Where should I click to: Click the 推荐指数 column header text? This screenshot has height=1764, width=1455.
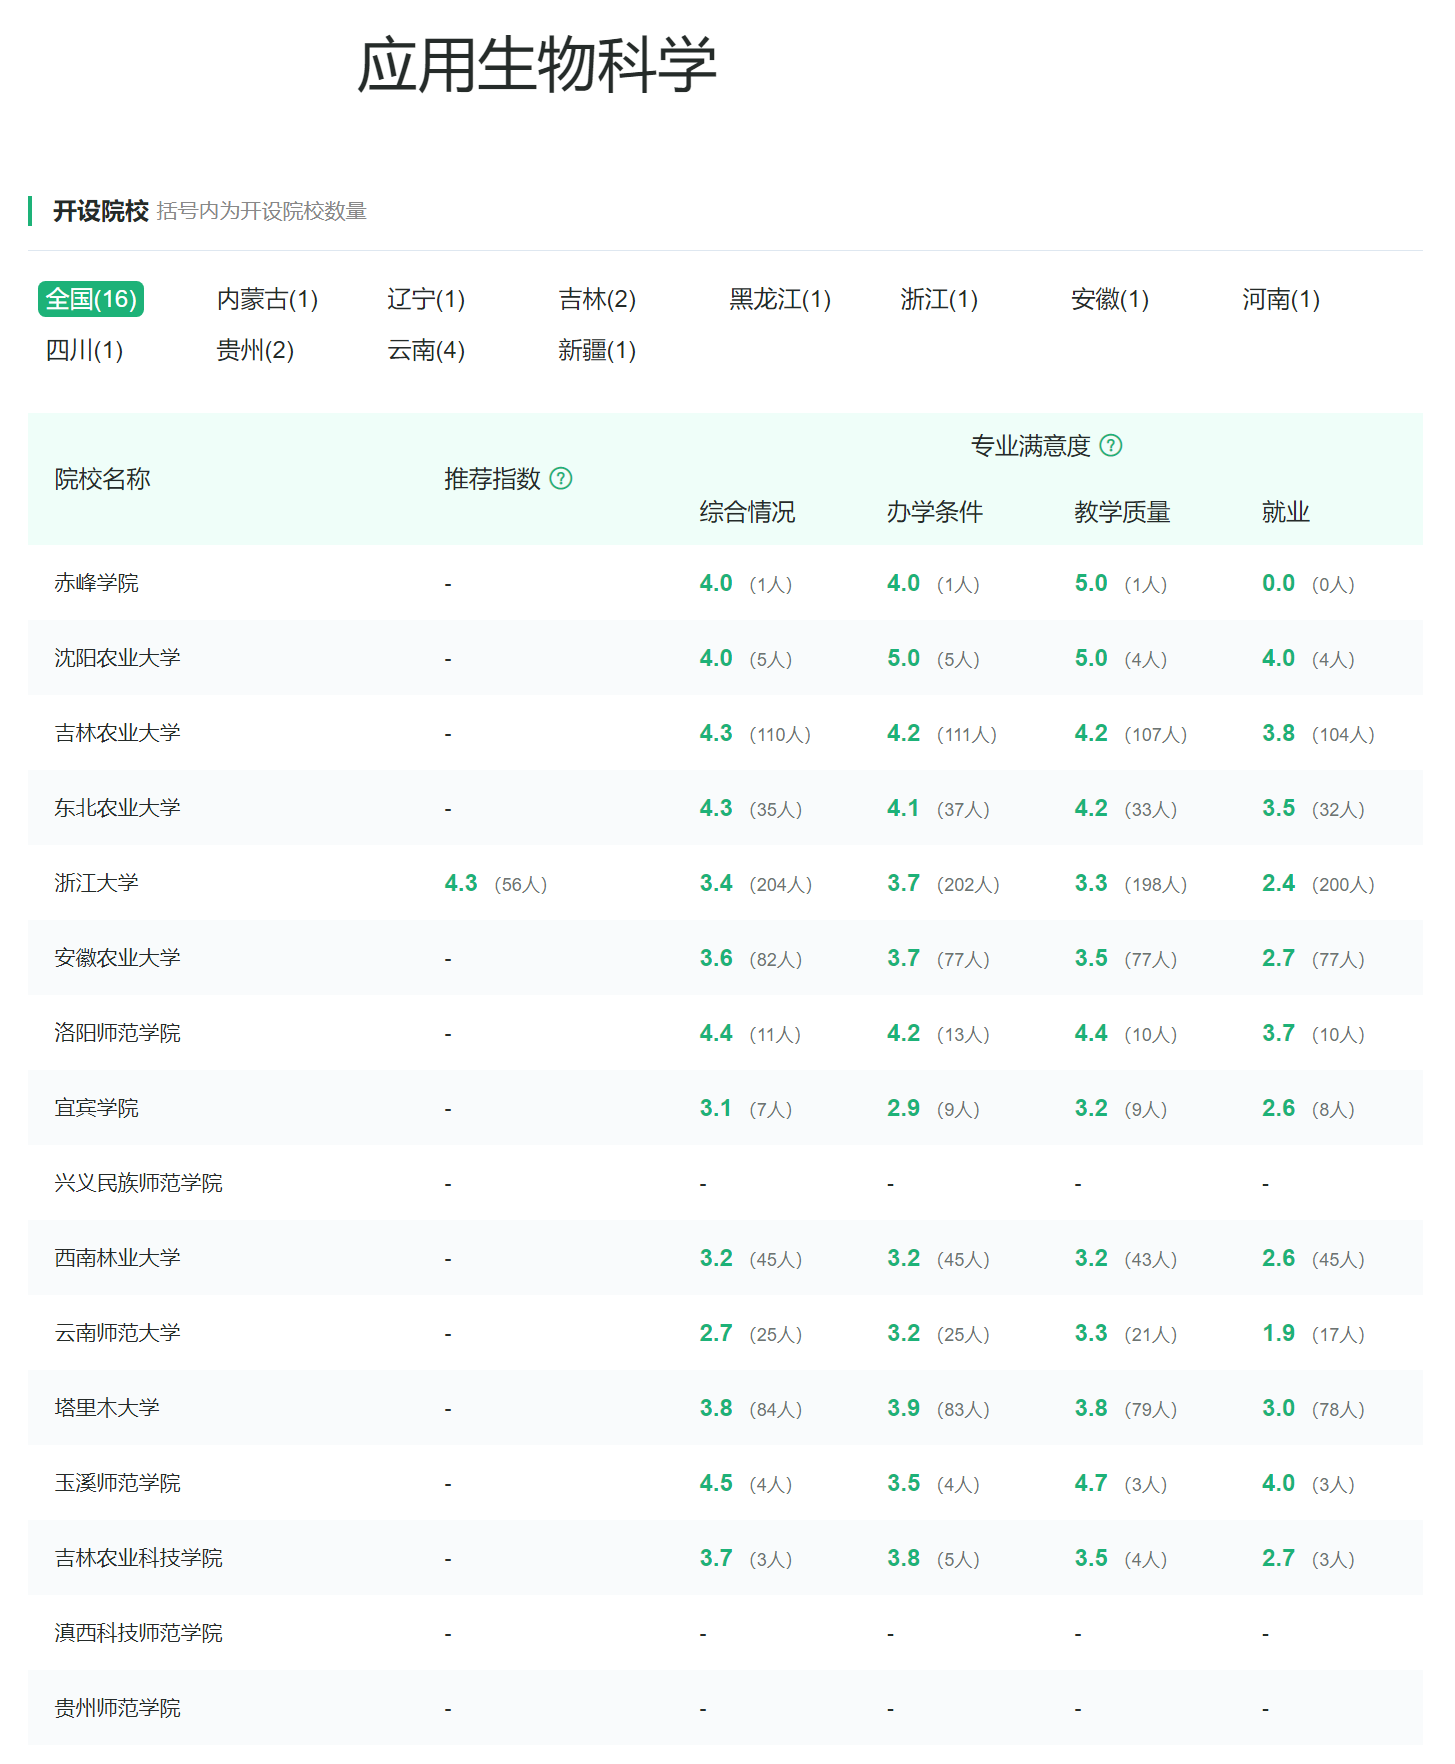click(x=492, y=479)
